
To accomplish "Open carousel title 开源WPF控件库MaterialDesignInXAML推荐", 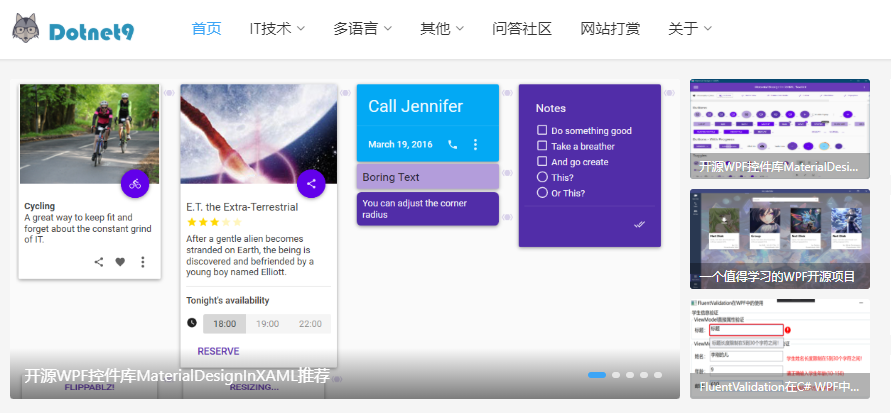I will pyautogui.click(x=177, y=376).
